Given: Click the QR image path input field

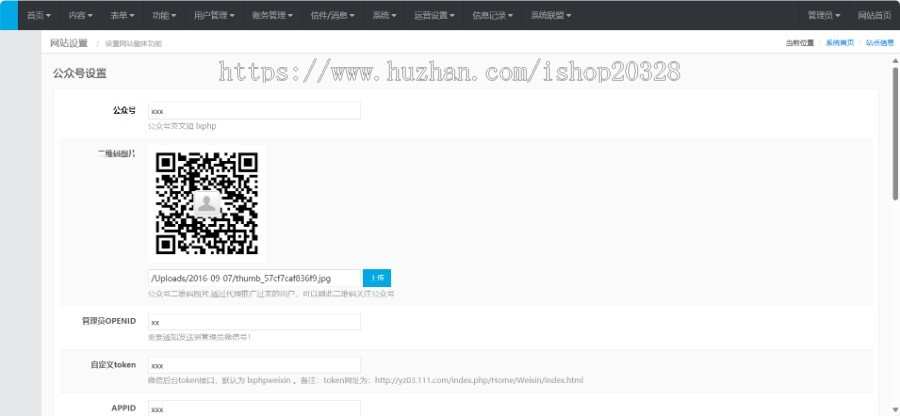Looking at the screenshot, I should 254,278.
